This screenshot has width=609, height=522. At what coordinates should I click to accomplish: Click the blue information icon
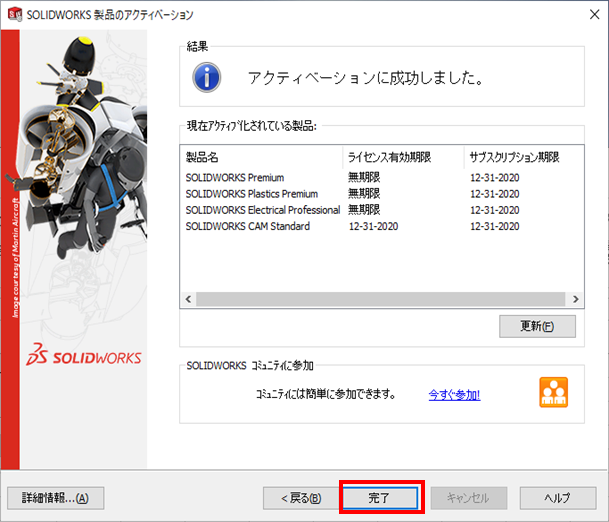click(x=207, y=77)
